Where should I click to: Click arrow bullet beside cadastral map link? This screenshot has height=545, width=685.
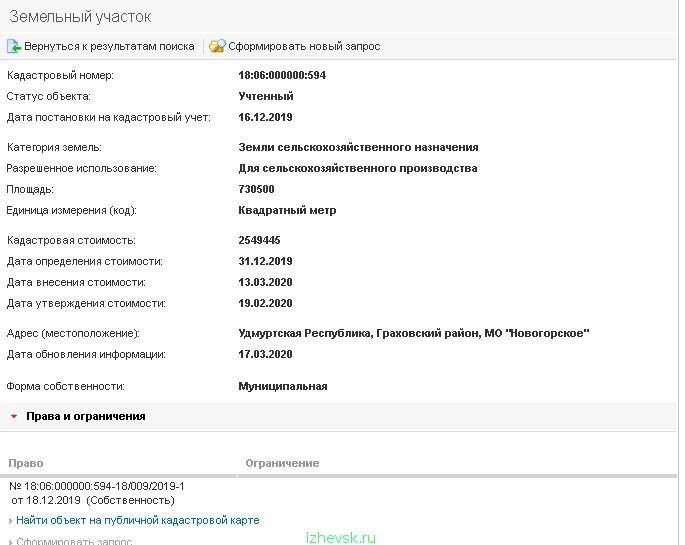pyautogui.click(x=10, y=521)
